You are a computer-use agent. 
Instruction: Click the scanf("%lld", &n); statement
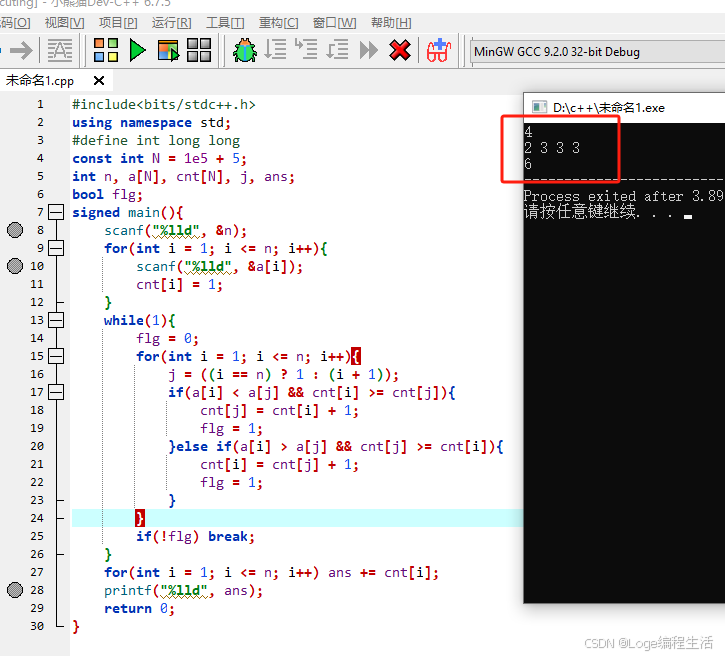[x=176, y=230]
